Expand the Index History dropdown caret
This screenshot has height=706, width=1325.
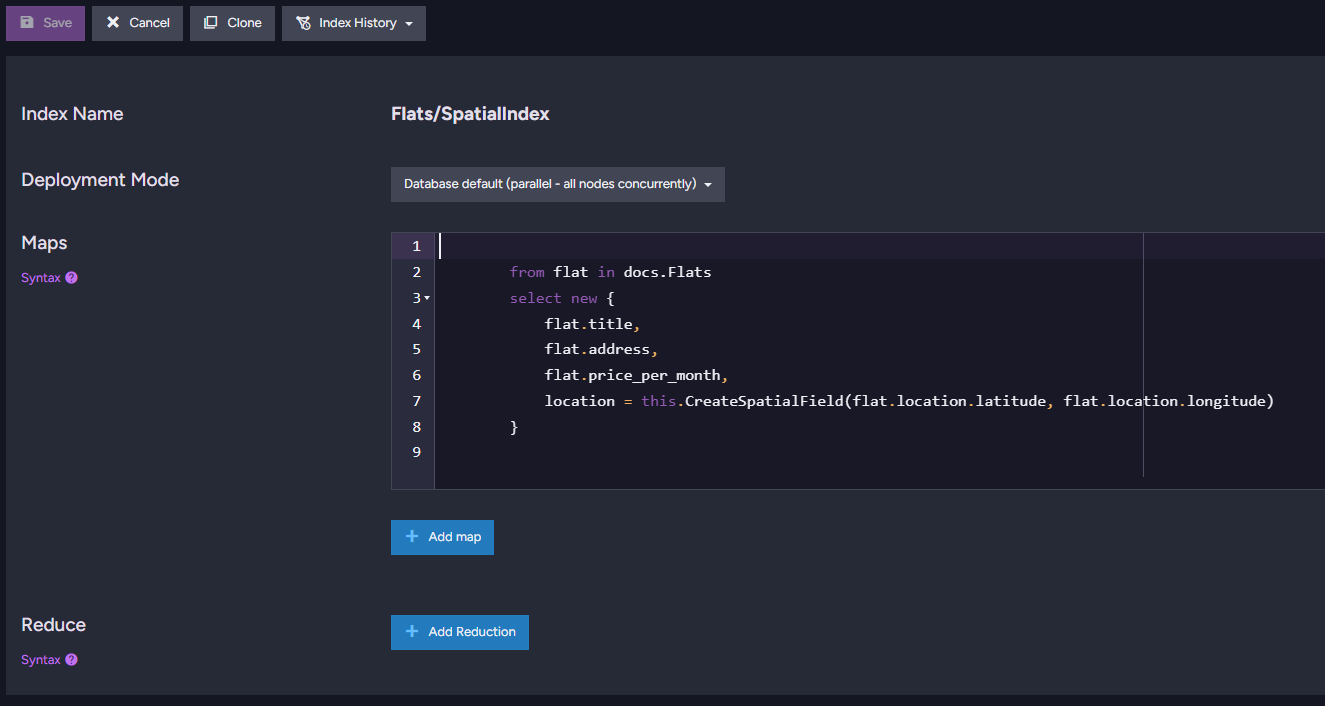coord(409,24)
